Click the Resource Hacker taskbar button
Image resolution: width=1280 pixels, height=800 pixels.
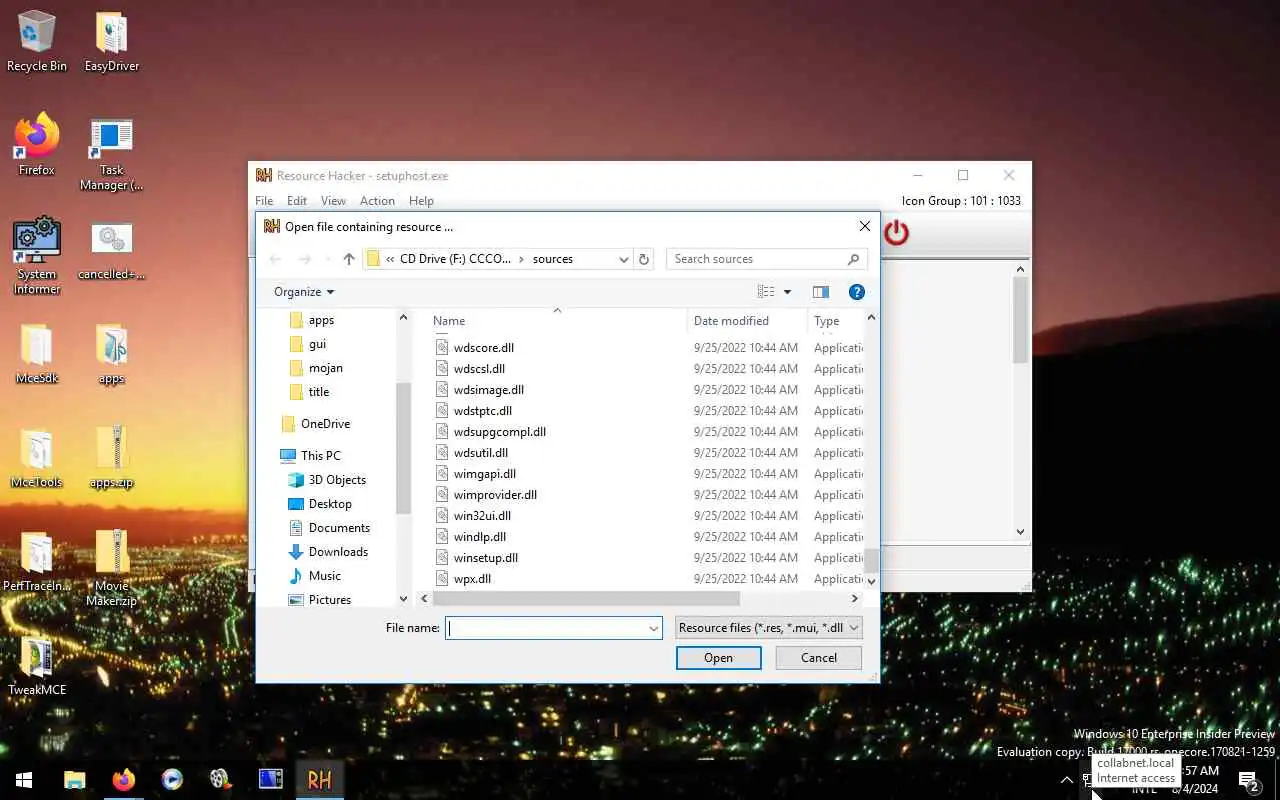[x=320, y=779]
